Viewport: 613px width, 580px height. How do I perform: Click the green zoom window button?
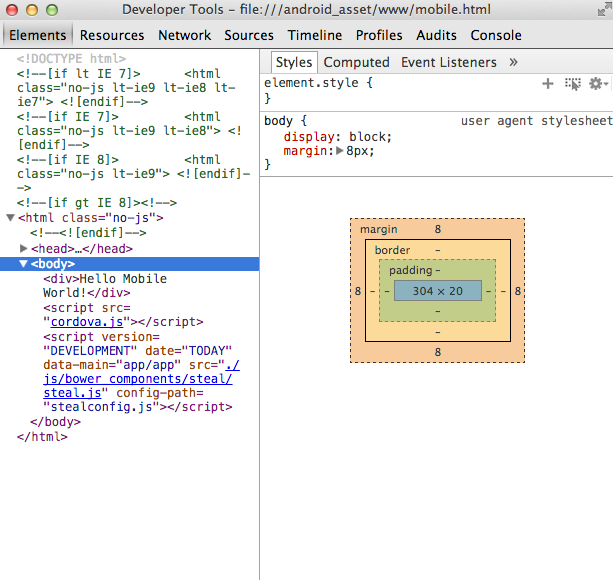pyautogui.click(x=52, y=10)
